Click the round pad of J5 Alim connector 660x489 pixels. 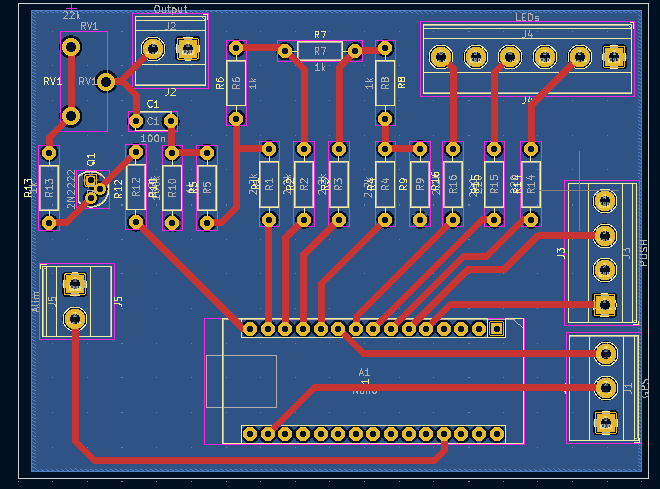(75, 319)
